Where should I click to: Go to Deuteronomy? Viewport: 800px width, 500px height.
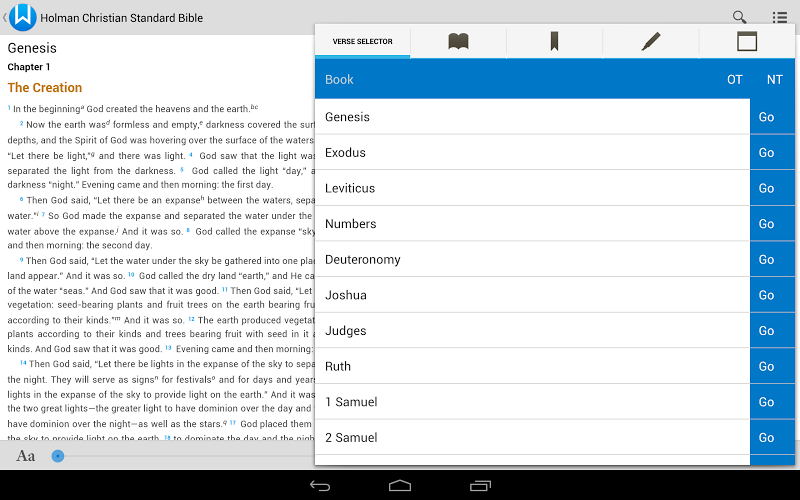(x=772, y=260)
